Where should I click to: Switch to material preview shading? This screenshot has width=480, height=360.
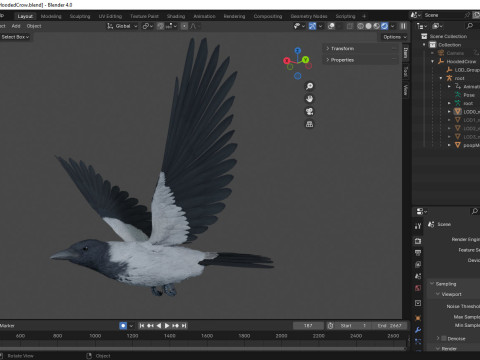click(376, 26)
